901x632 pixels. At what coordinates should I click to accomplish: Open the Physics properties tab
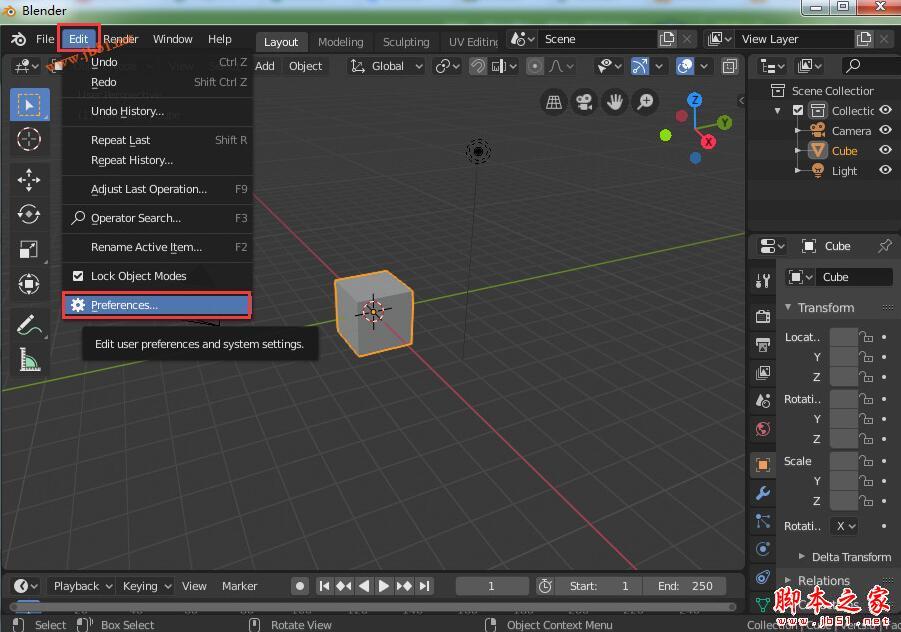point(763,549)
